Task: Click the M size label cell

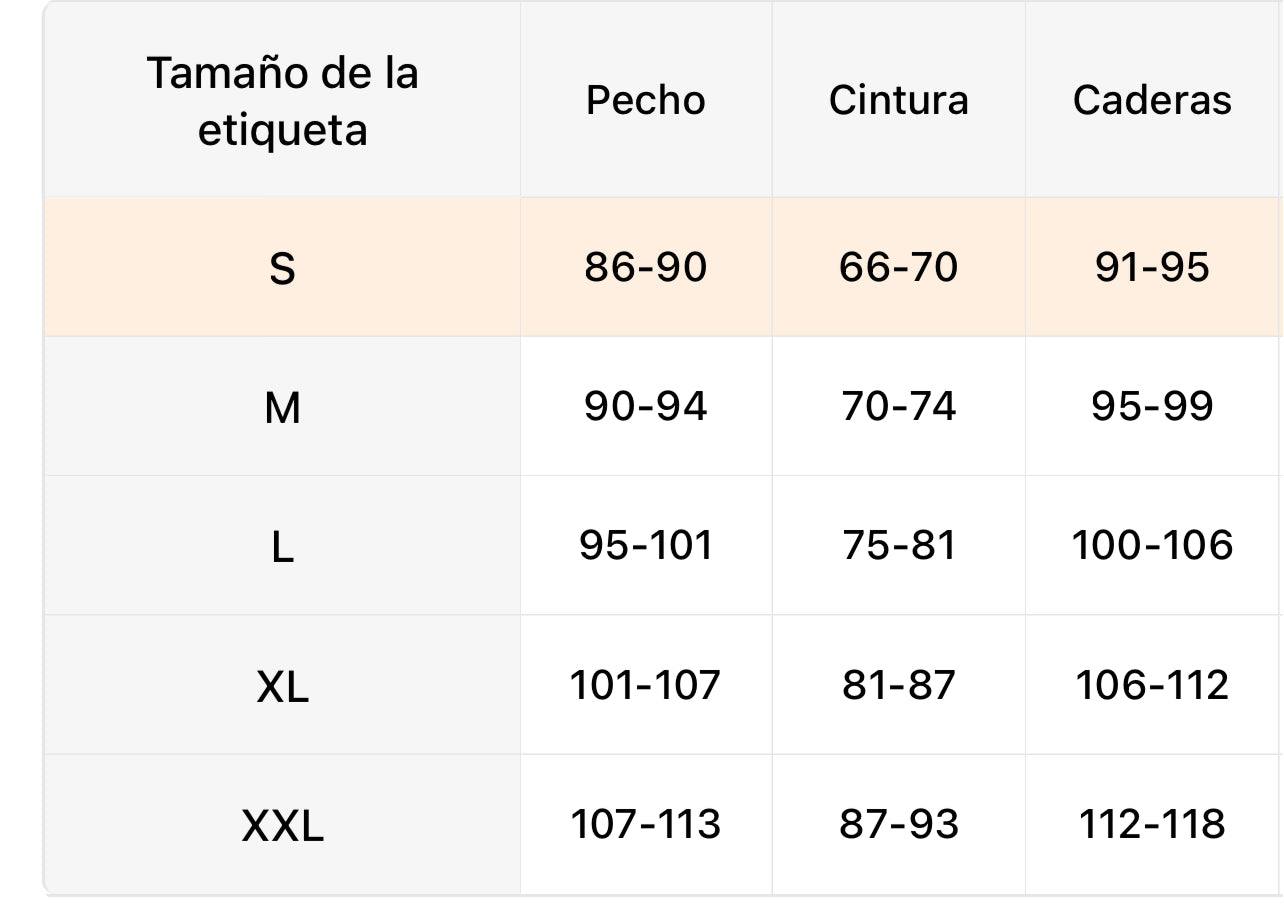Action: (282, 407)
